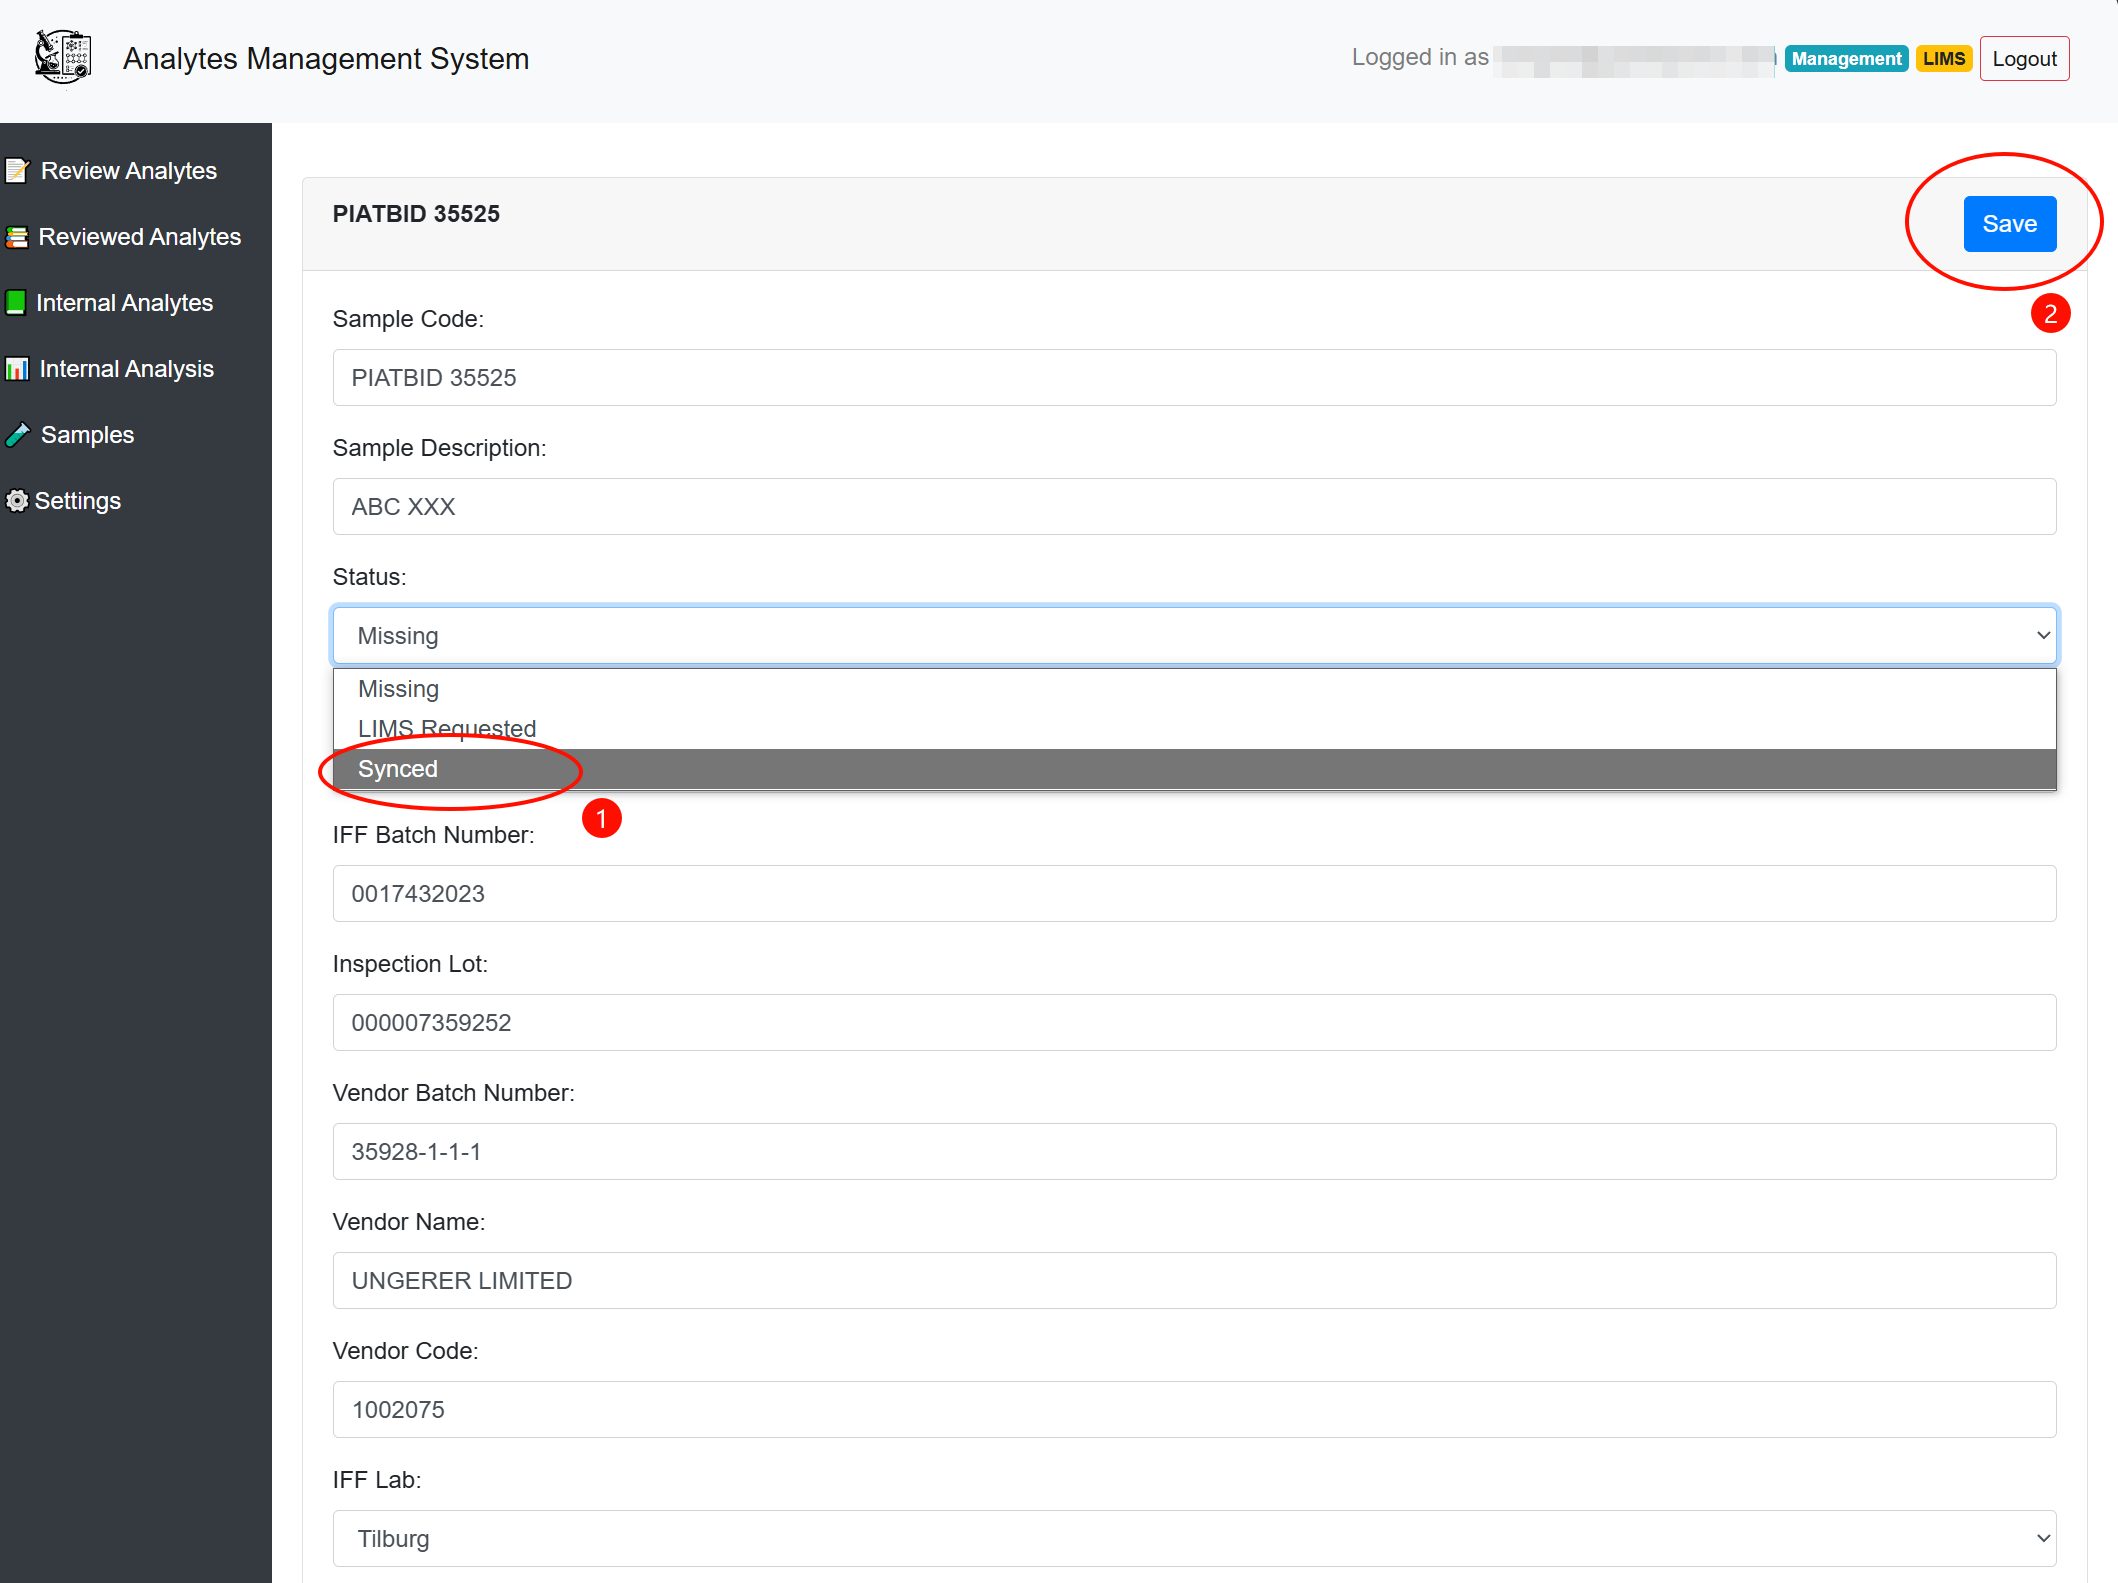This screenshot has width=2118, height=1583.
Task: Click the Analytes Management System logo icon
Action: (63, 57)
